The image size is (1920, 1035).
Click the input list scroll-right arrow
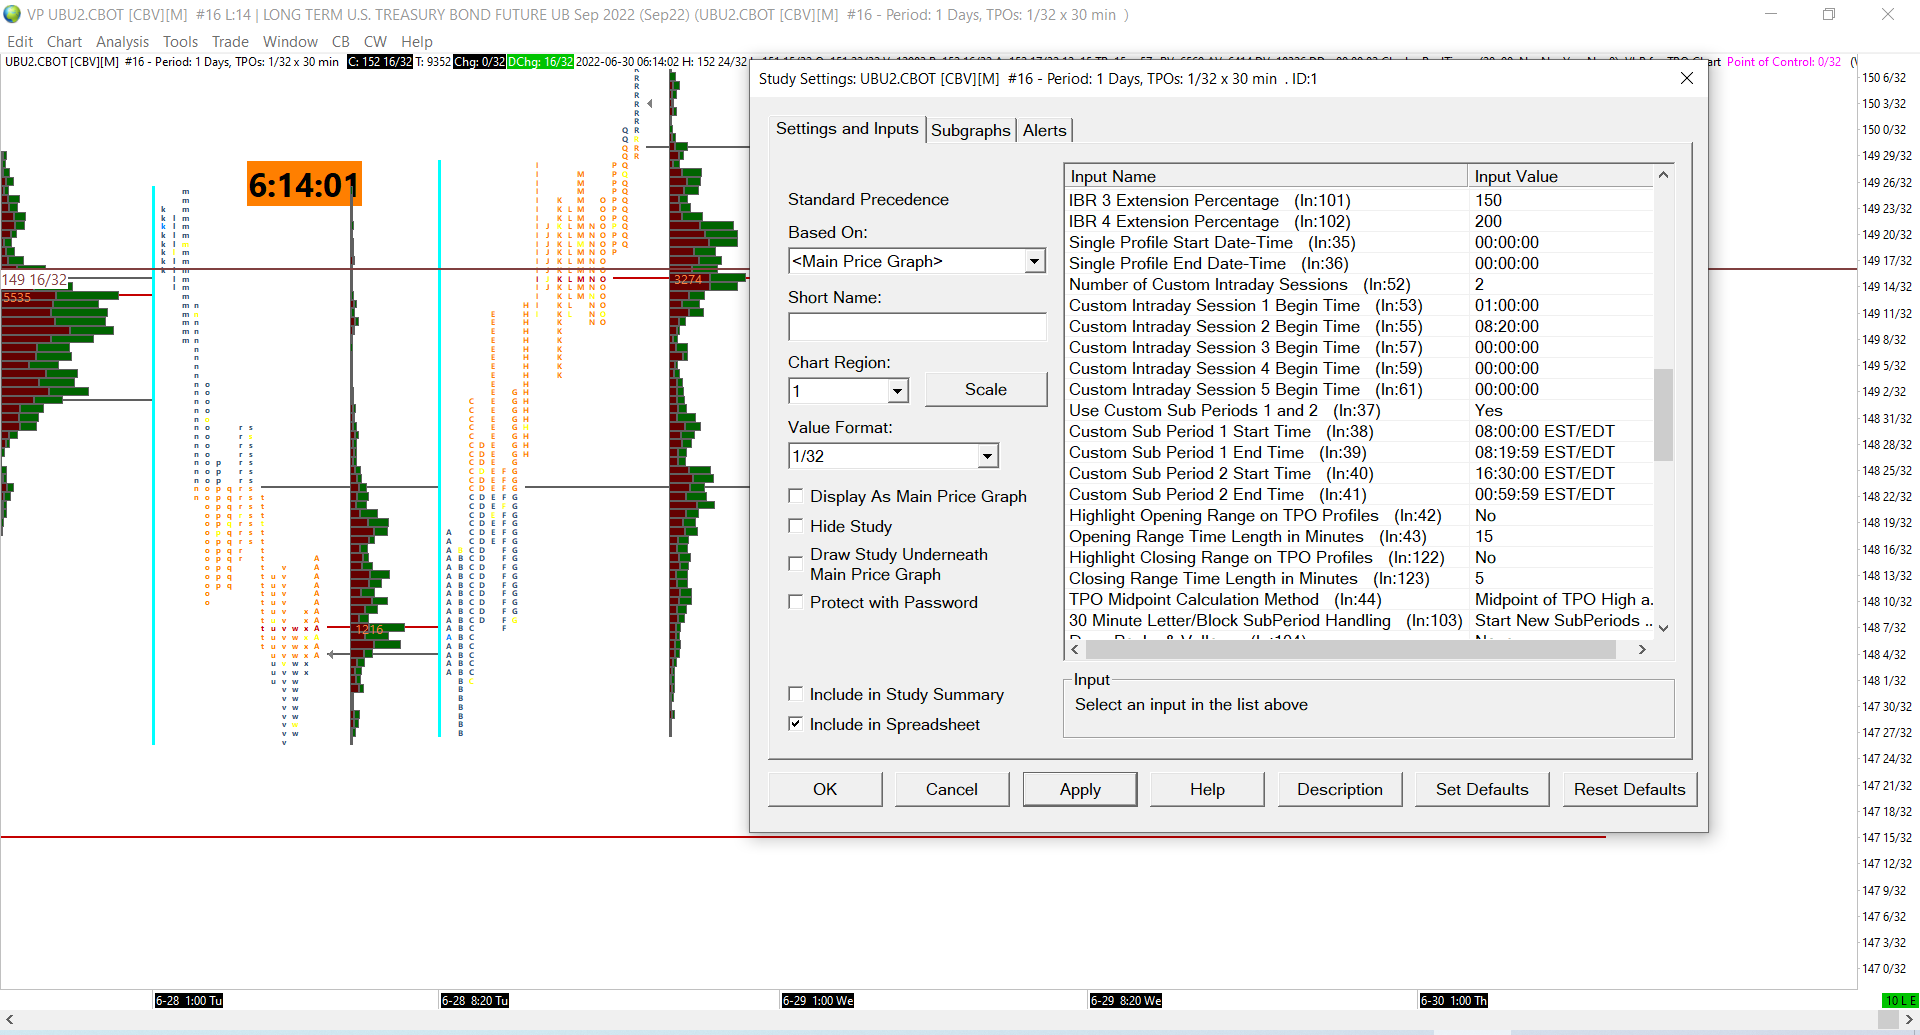(1641, 650)
